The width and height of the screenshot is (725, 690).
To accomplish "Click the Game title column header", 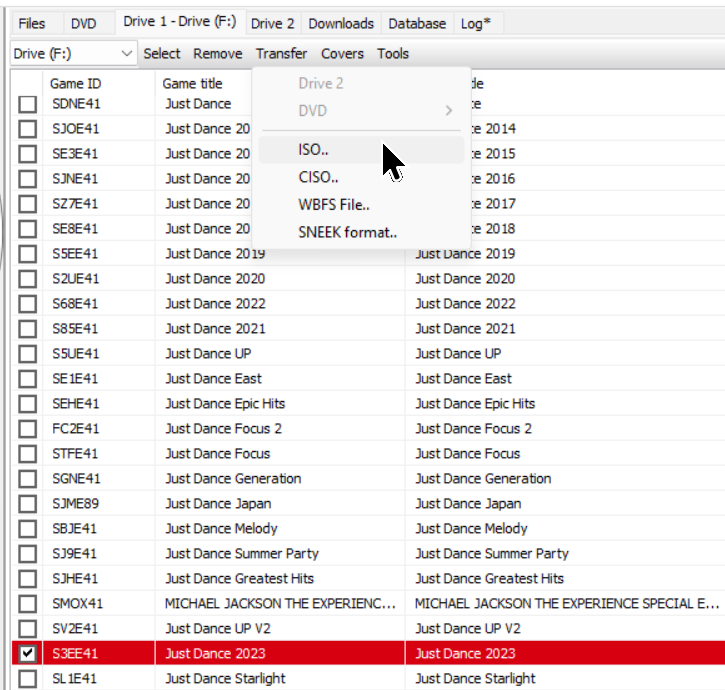I will pyautogui.click(x=192, y=83).
